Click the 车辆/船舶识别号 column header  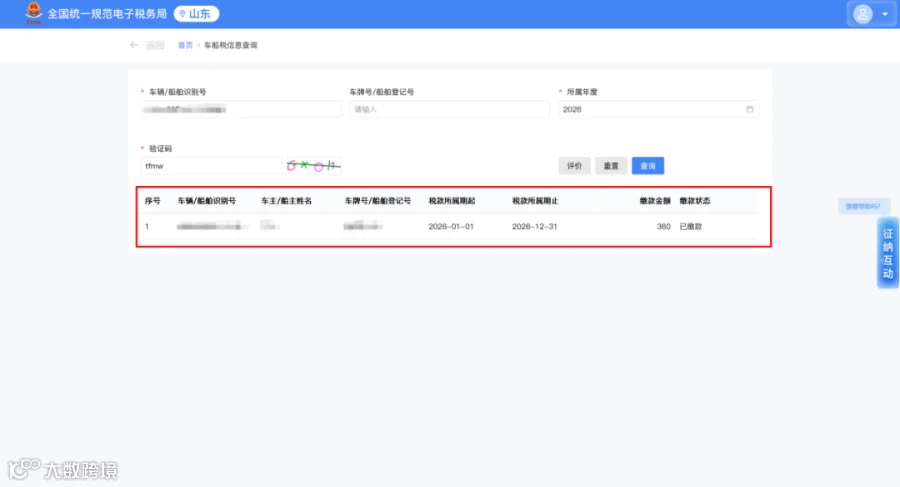click(x=207, y=201)
